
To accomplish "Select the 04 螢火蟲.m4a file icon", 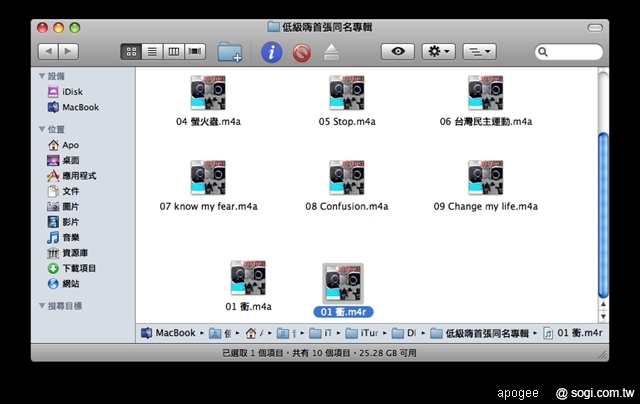I will point(208,93).
